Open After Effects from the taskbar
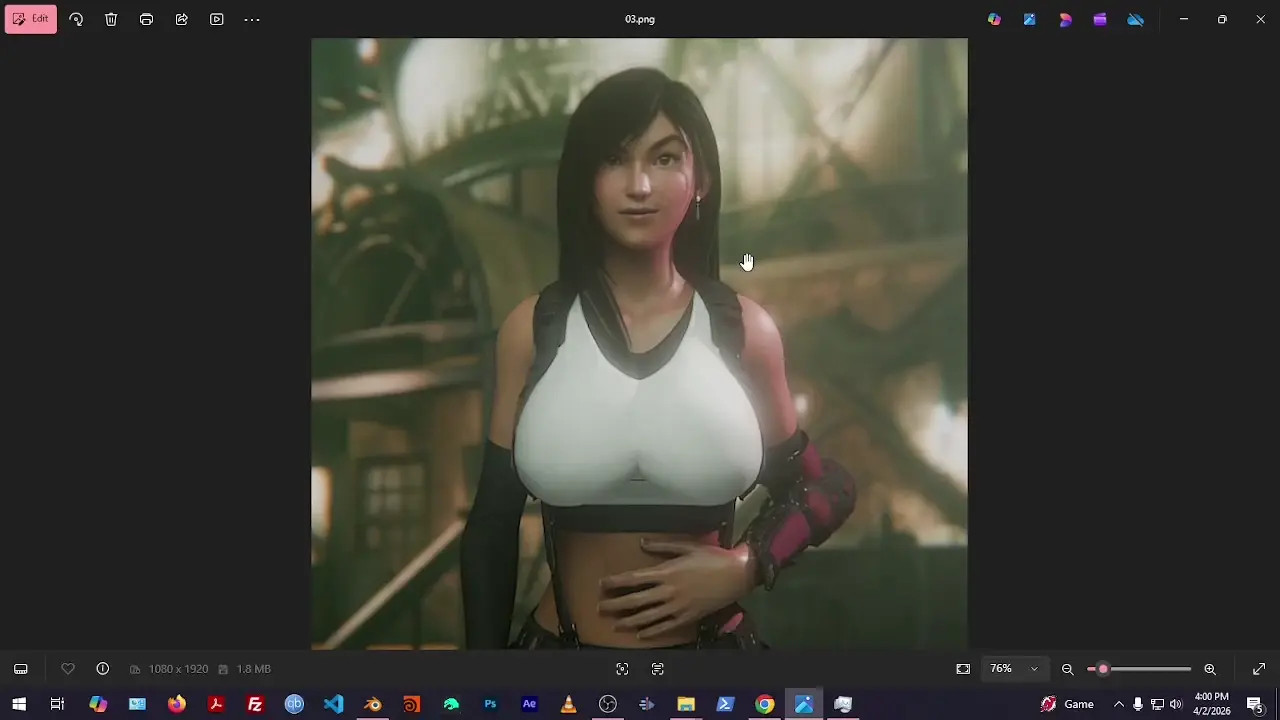Screen dimensions: 1280x720 click(529, 704)
